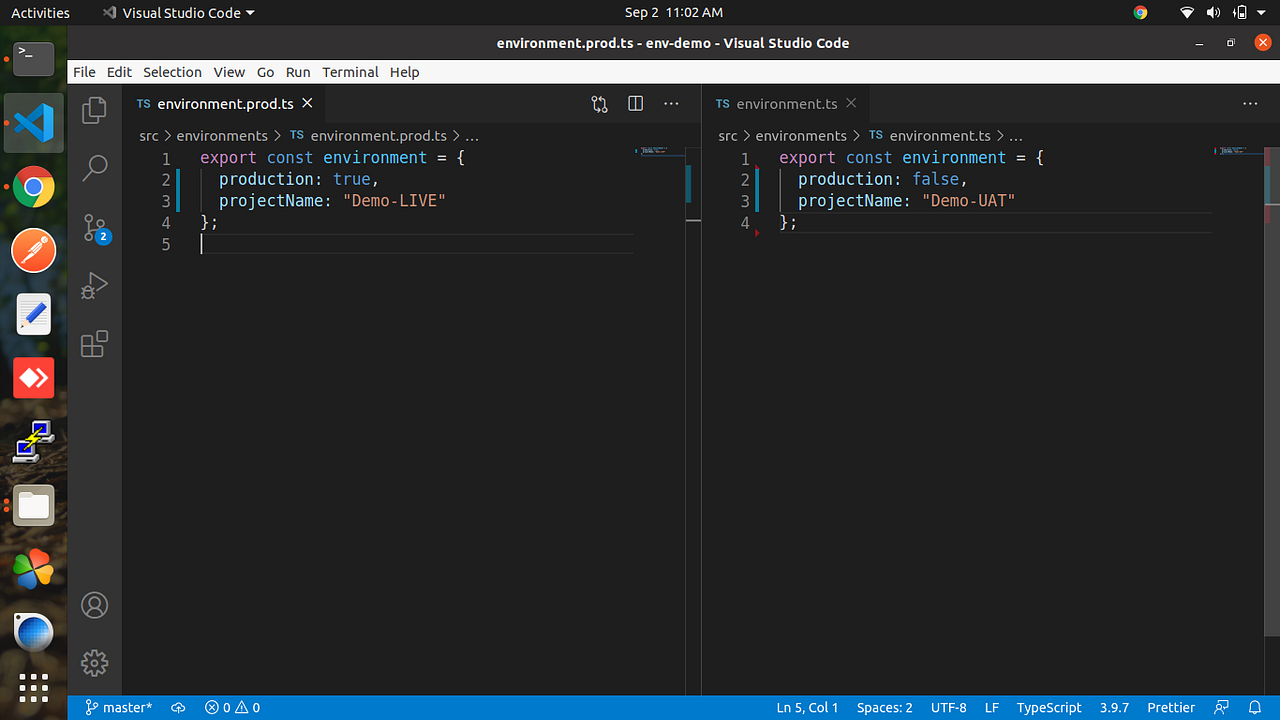Click the TypeScript language indicator
The height and width of the screenshot is (720, 1280).
click(x=1049, y=707)
